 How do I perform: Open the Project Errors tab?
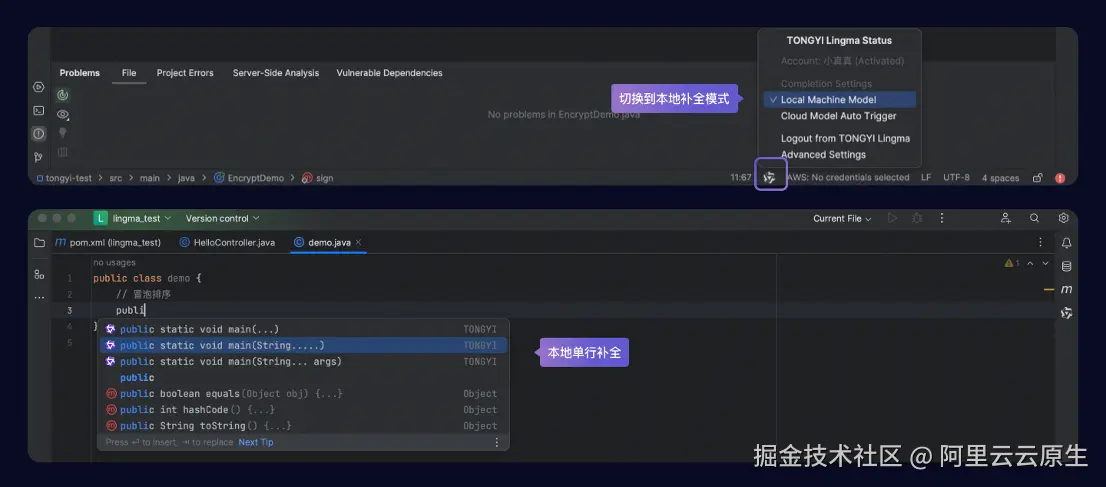tap(185, 73)
